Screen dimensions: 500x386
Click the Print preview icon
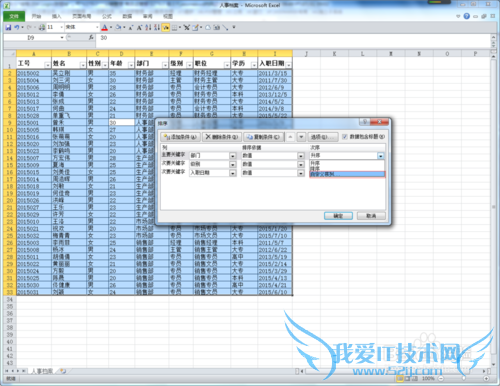click(42, 27)
